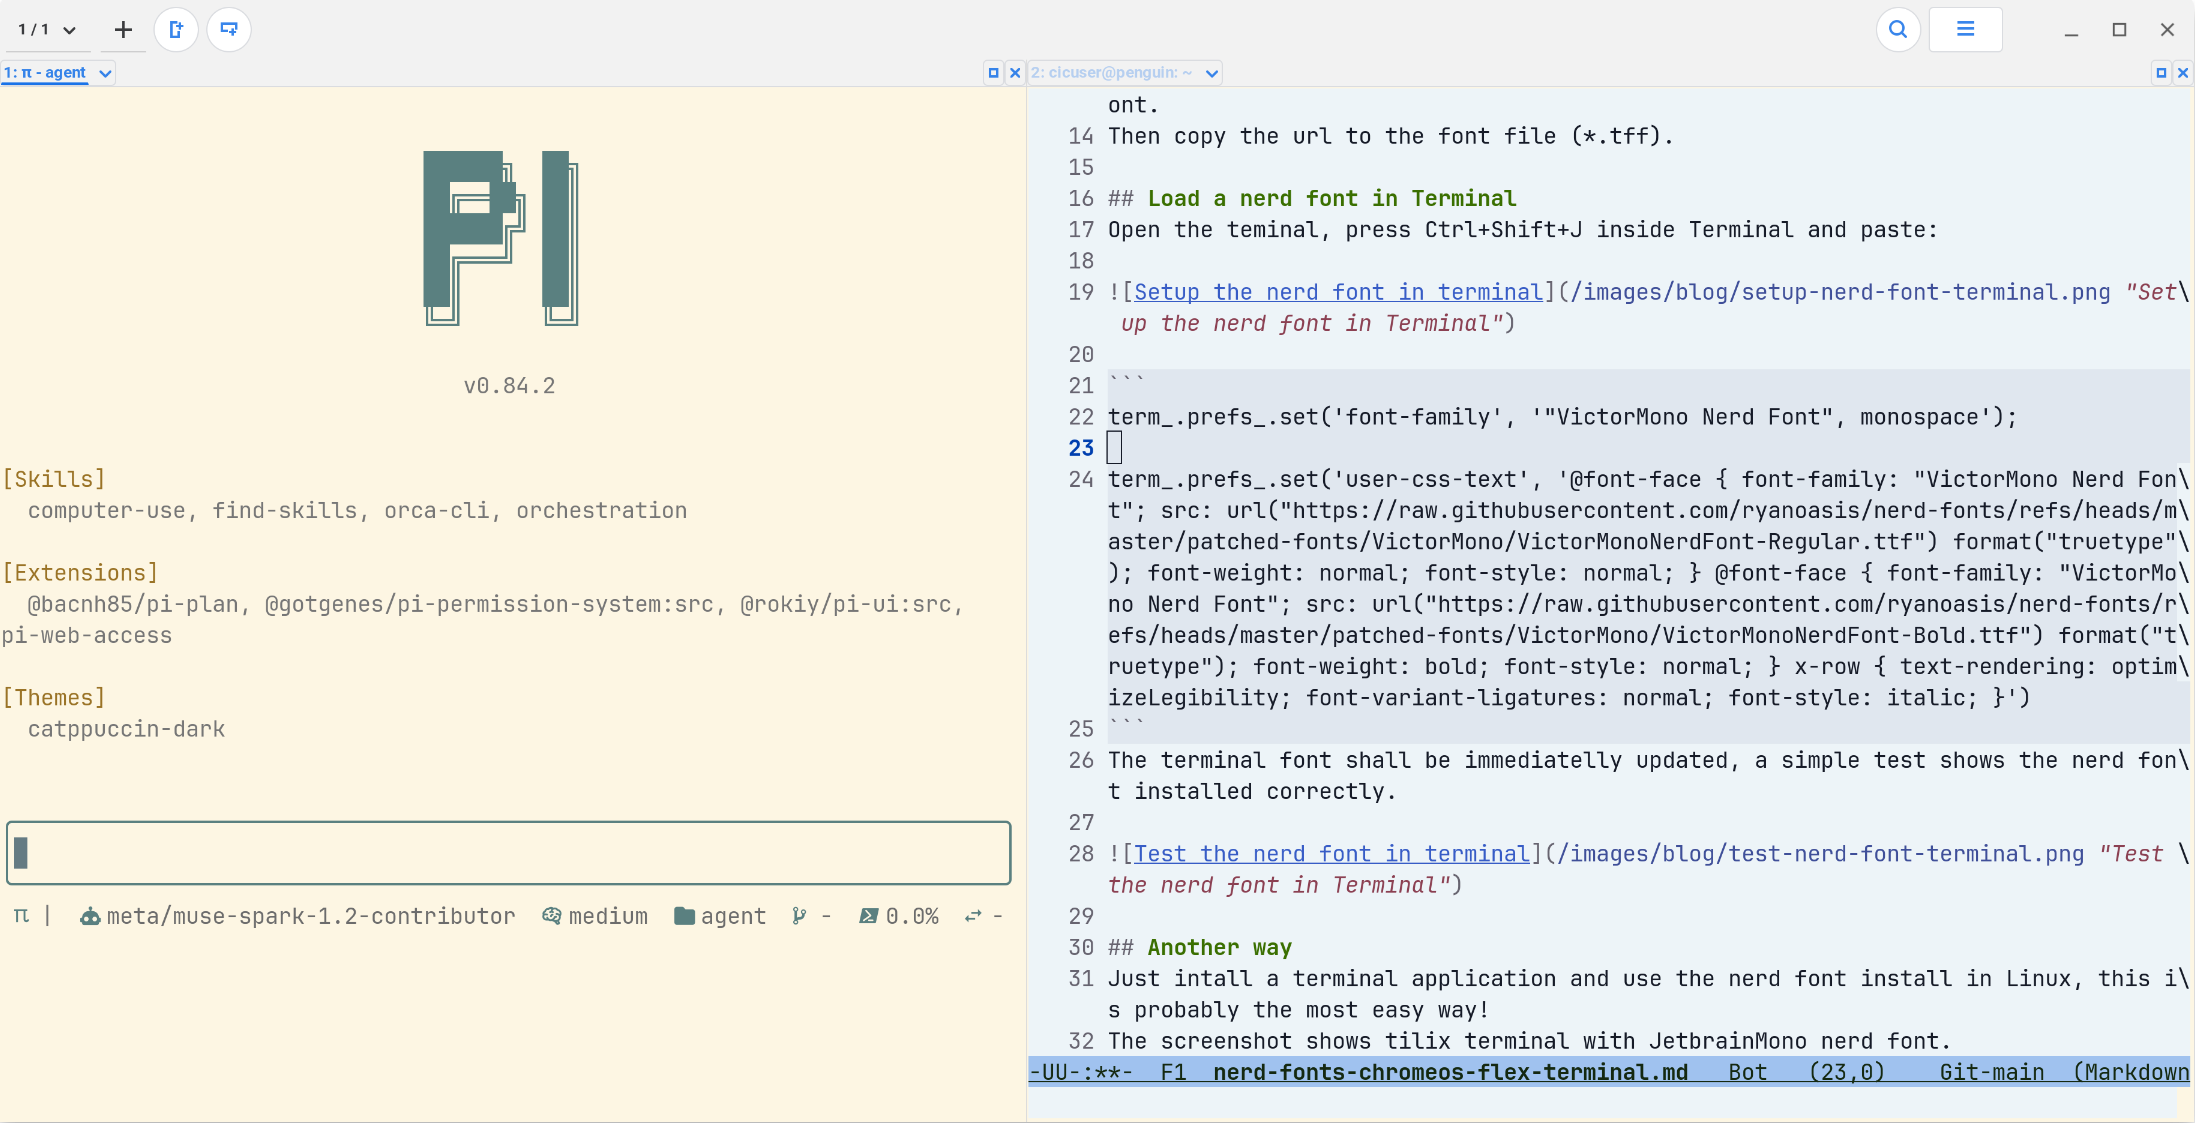This screenshot has width=2195, height=1123.
Task: Add a new session with the plus button
Action: pos(123,30)
